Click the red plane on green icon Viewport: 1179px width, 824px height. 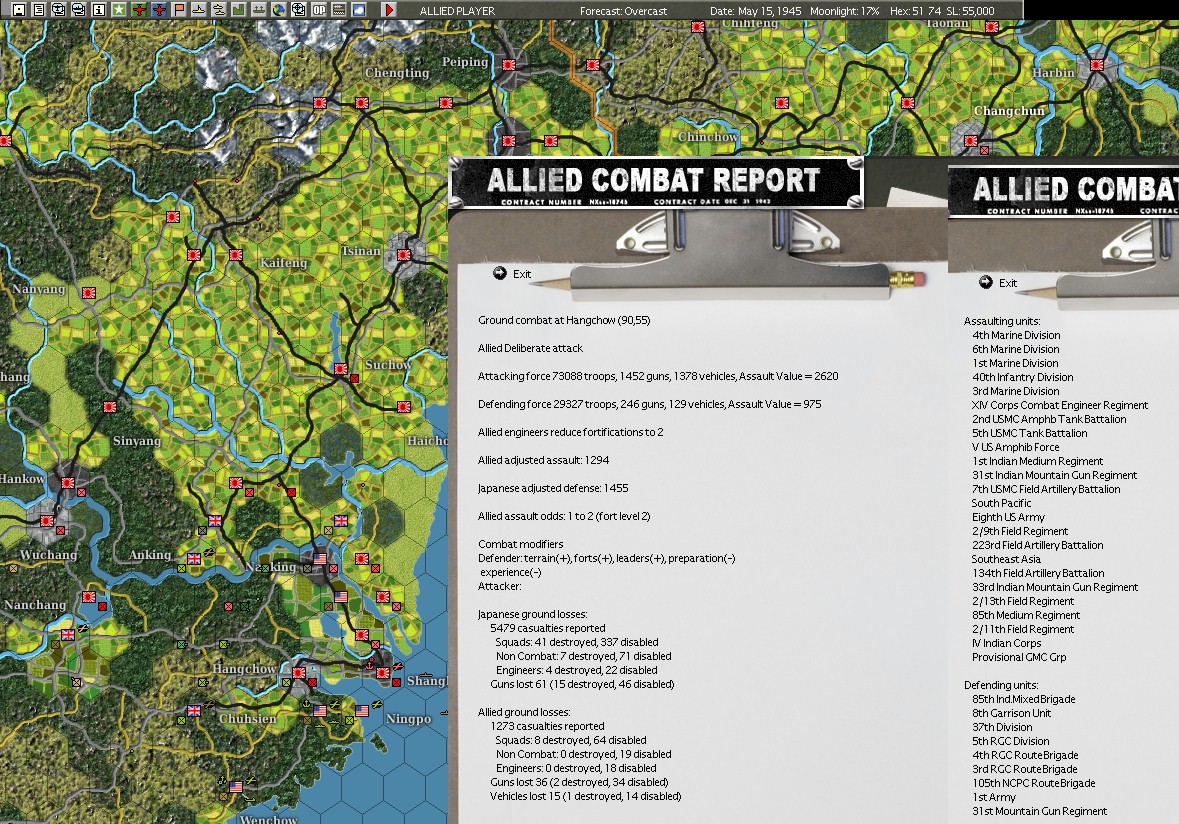(x=139, y=10)
